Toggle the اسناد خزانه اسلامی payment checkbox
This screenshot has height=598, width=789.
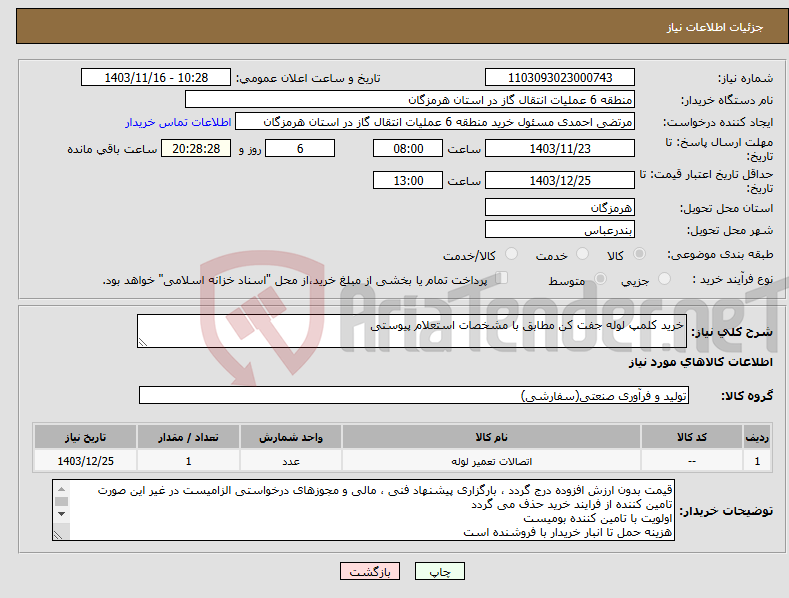pos(501,277)
